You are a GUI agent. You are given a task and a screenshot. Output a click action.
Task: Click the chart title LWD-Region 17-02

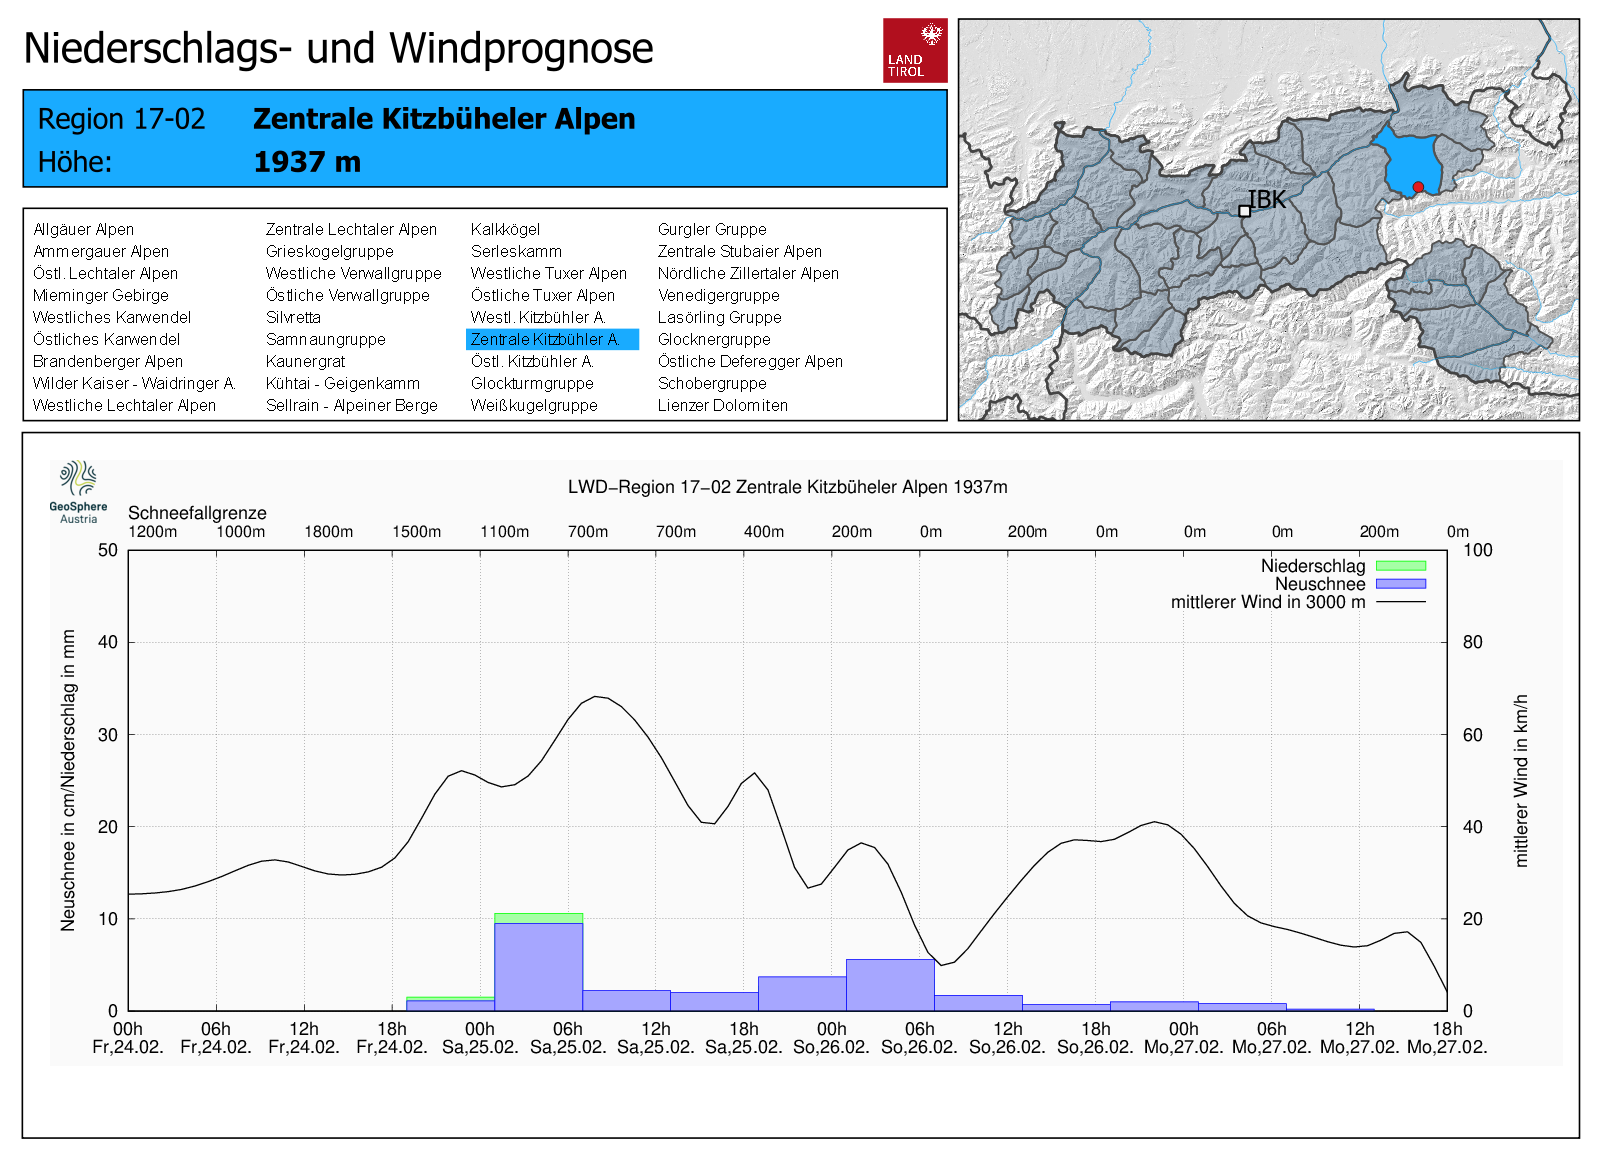point(787,488)
